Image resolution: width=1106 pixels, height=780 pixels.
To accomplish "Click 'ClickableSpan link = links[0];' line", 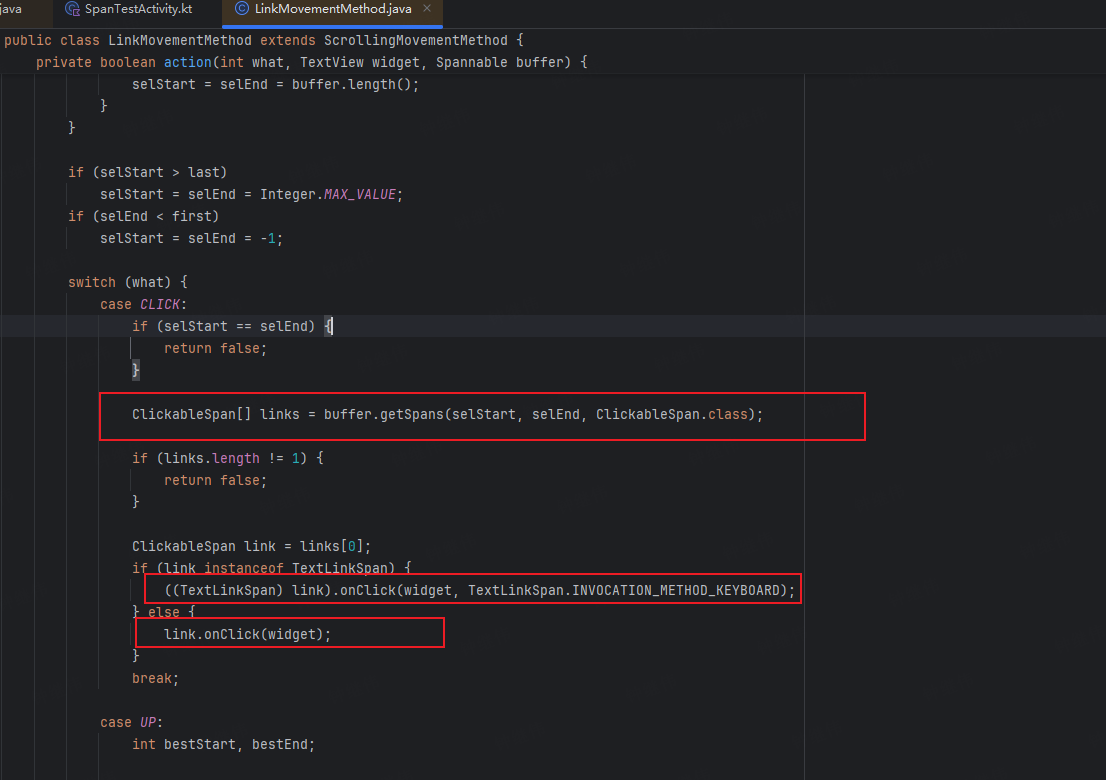I will click(251, 546).
